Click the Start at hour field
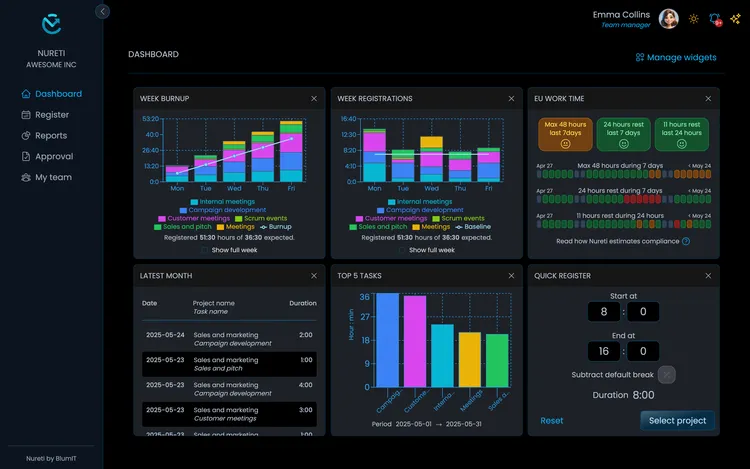The height and width of the screenshot is (469, 750). click(x=604, y=312)
